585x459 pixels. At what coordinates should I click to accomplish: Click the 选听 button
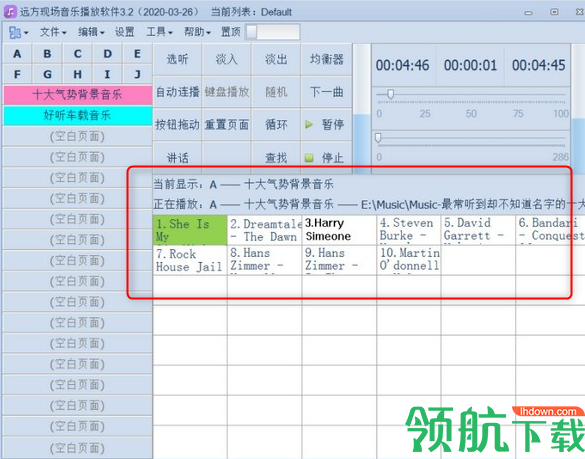click(x=177, y=59)
